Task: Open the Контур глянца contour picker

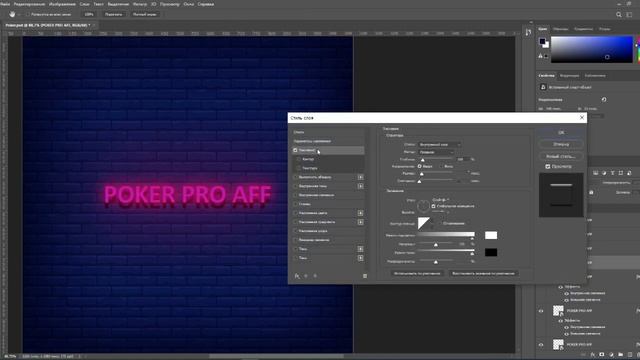Action: point(424,223)
